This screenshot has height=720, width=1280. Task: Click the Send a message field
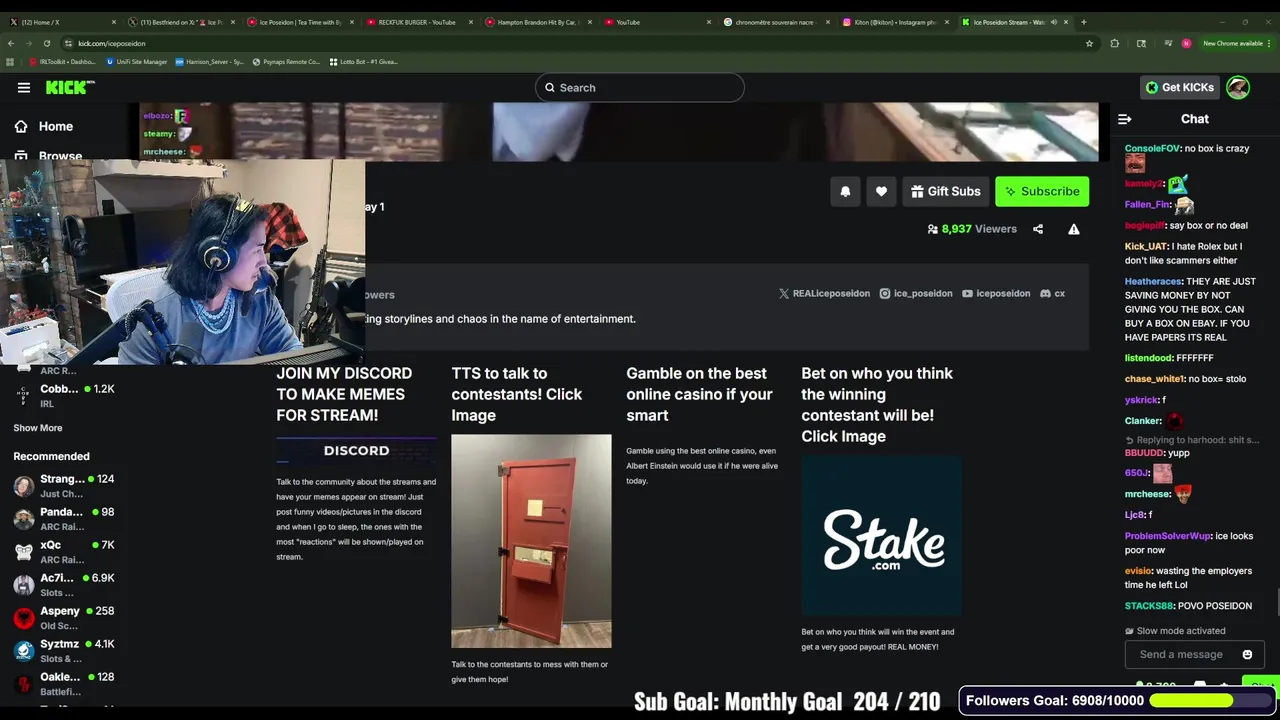1182,655
